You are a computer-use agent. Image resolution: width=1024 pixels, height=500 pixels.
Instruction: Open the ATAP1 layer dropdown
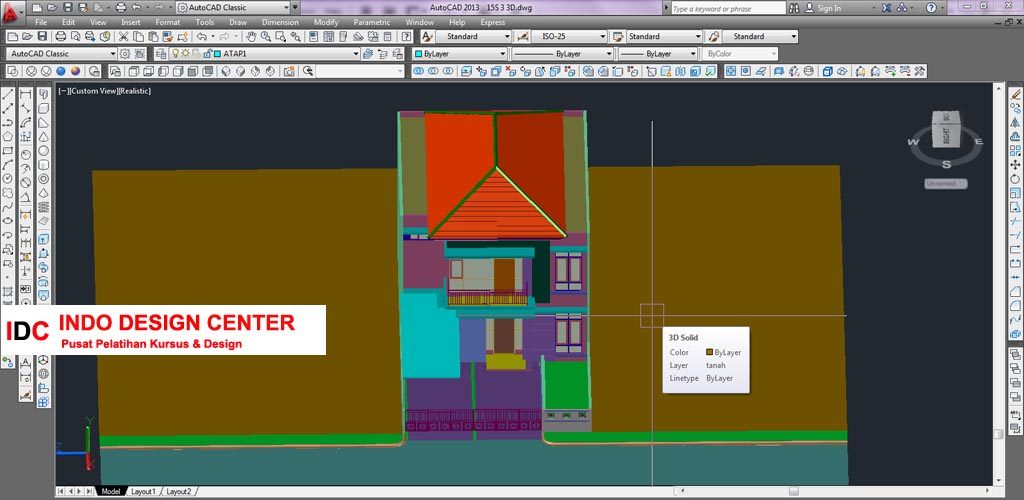point(264,54)
